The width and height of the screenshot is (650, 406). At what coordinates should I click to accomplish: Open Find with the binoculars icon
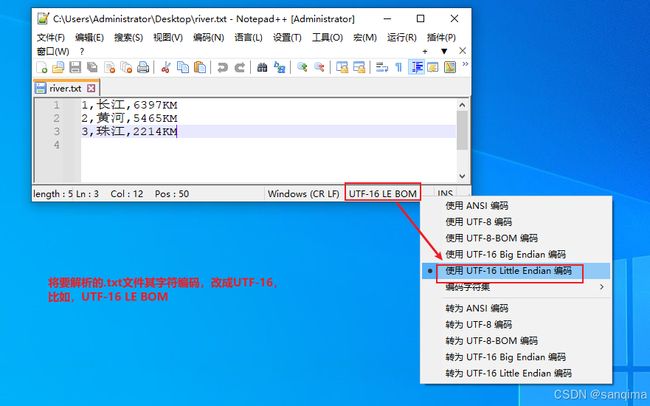(x=262, y=67)
